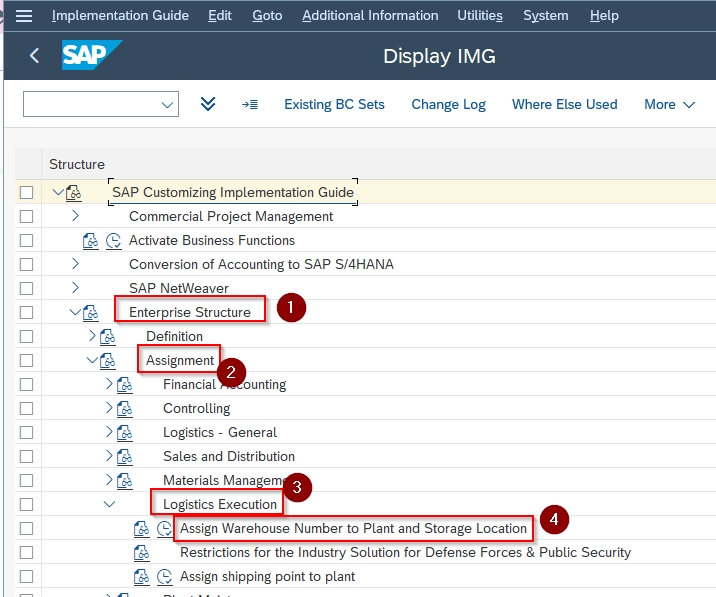Execute activity icon for Assign Warehouse Number

[164, 529]
